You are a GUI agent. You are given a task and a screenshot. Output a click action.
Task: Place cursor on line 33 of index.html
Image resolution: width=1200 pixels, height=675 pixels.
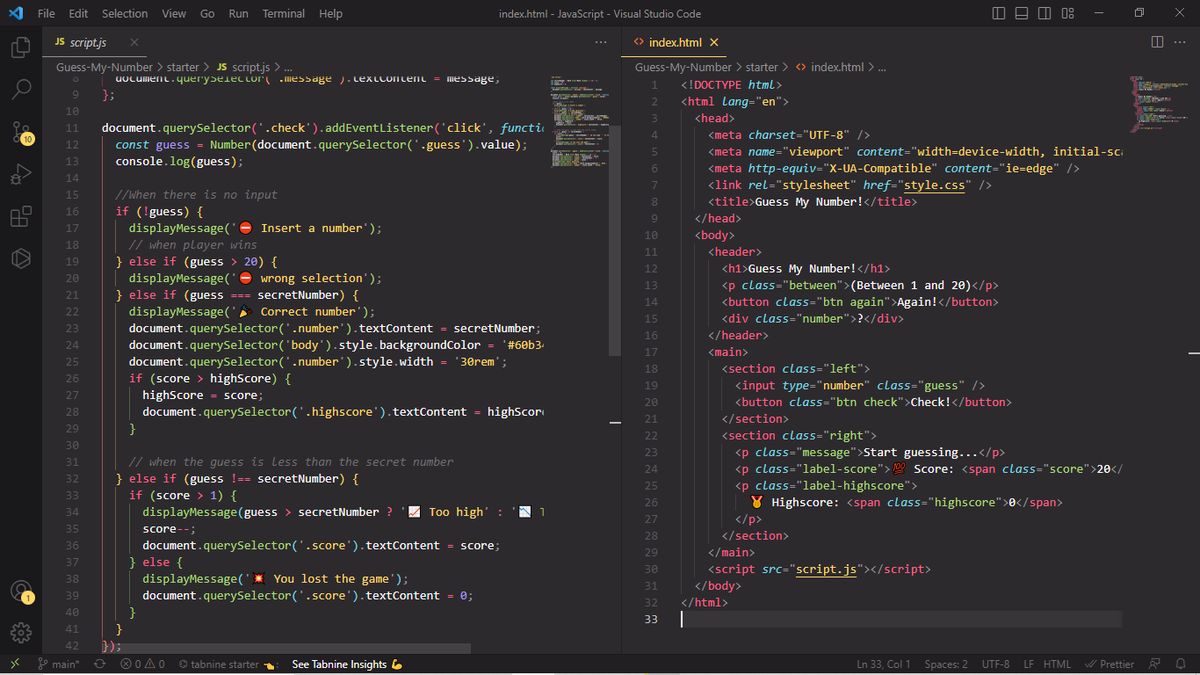900,619
